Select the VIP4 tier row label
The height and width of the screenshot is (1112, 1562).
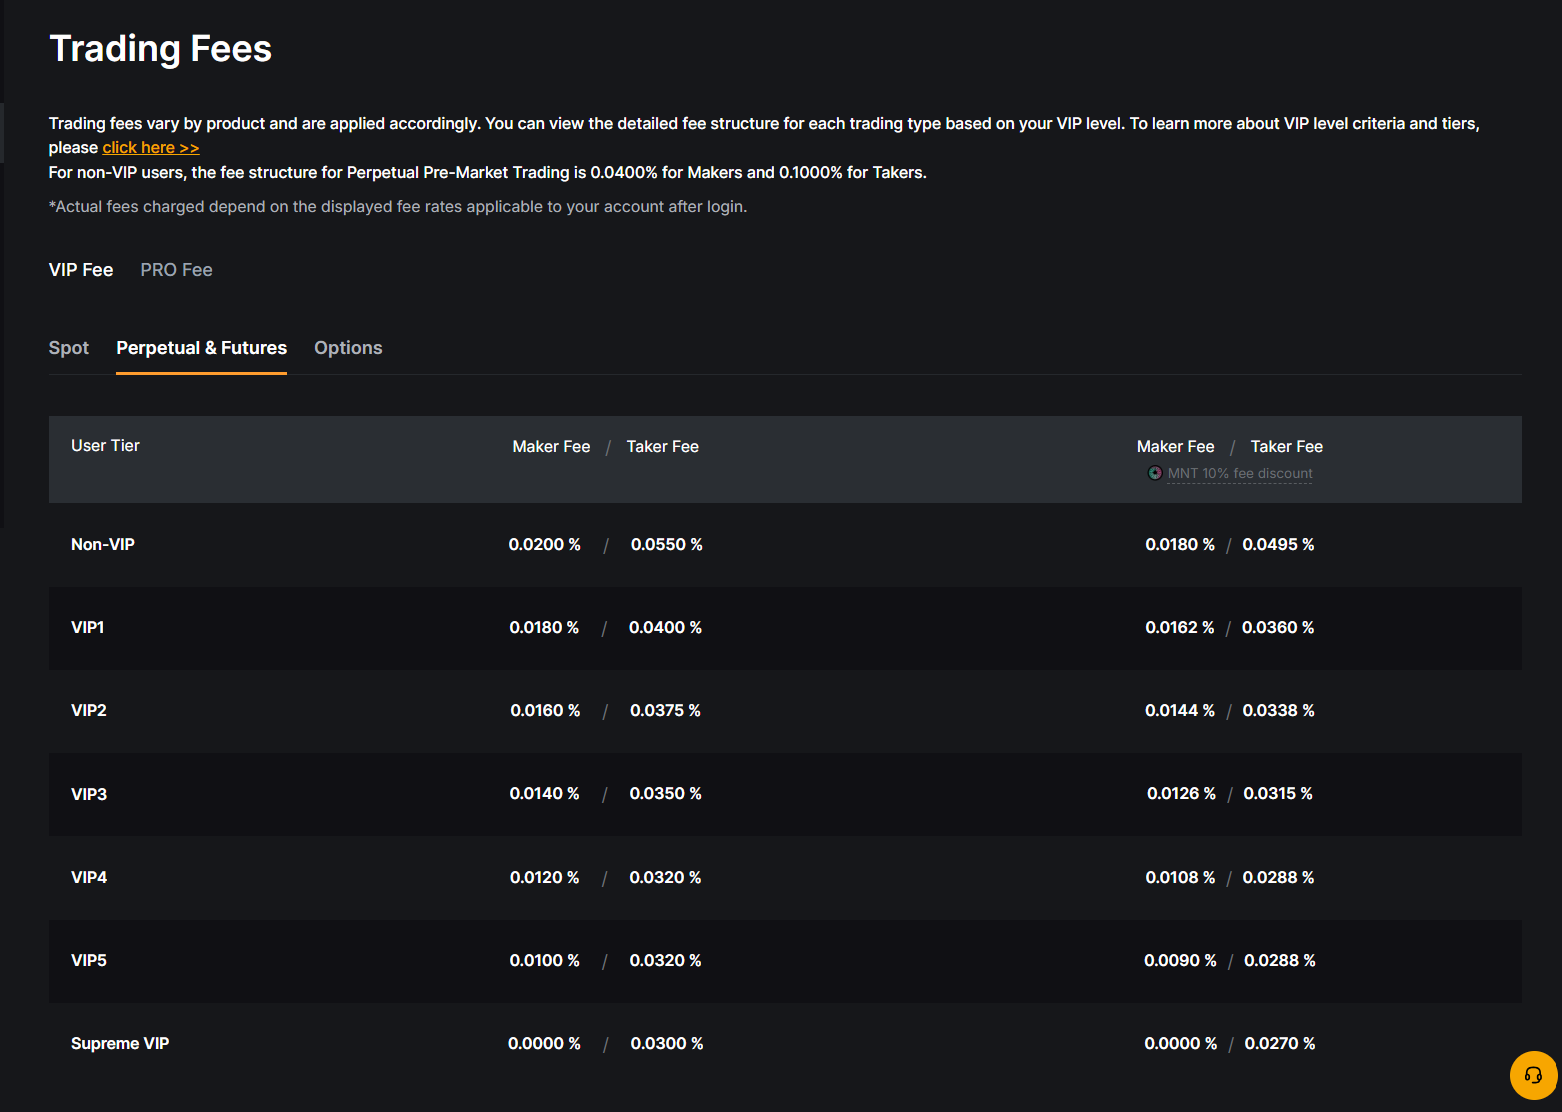point(89,878)
